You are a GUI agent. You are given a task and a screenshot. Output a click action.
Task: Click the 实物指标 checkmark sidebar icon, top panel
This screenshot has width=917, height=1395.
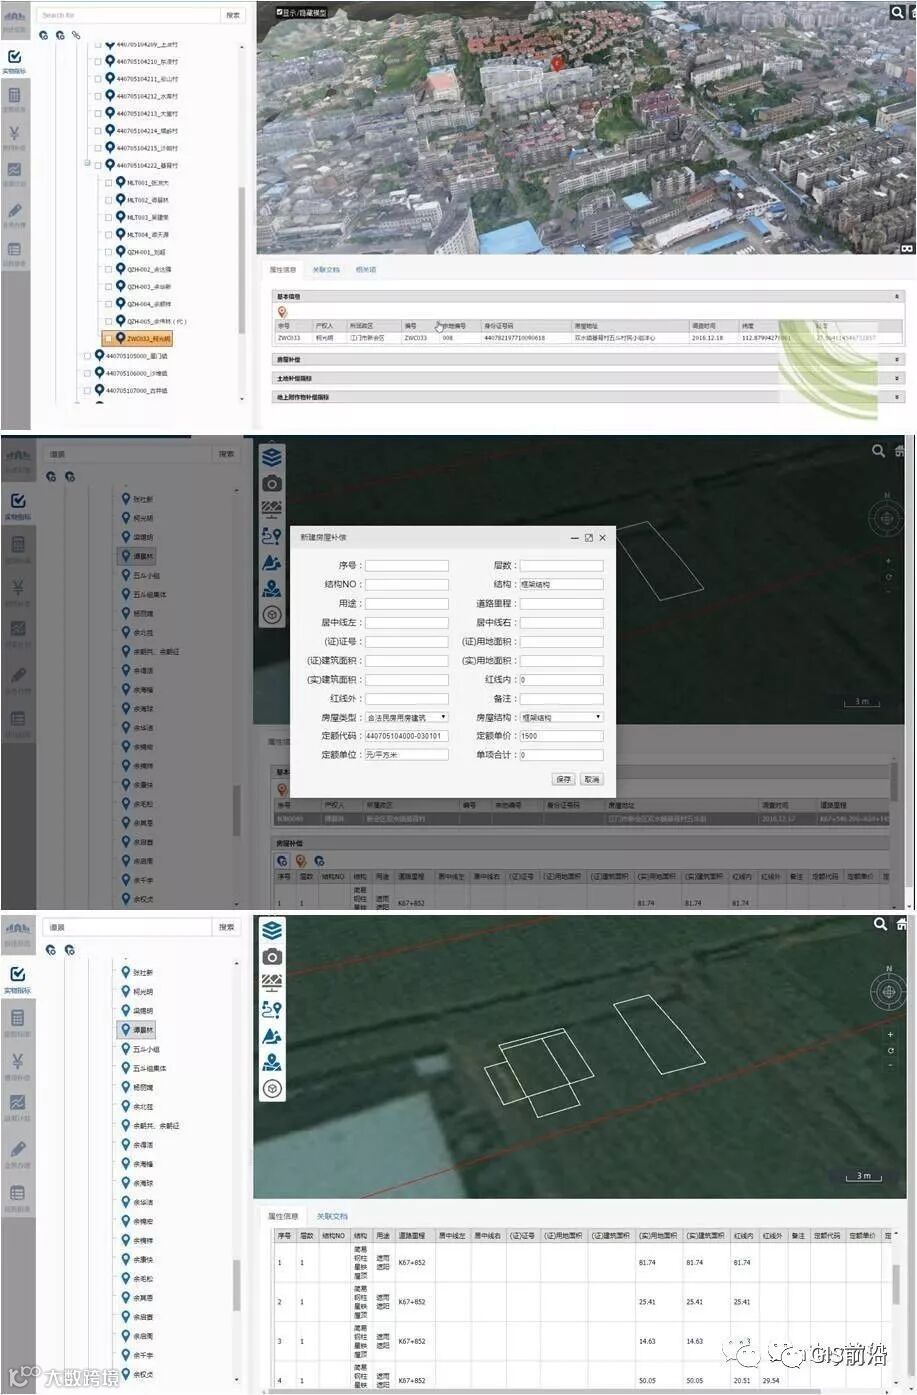[14, 58]
